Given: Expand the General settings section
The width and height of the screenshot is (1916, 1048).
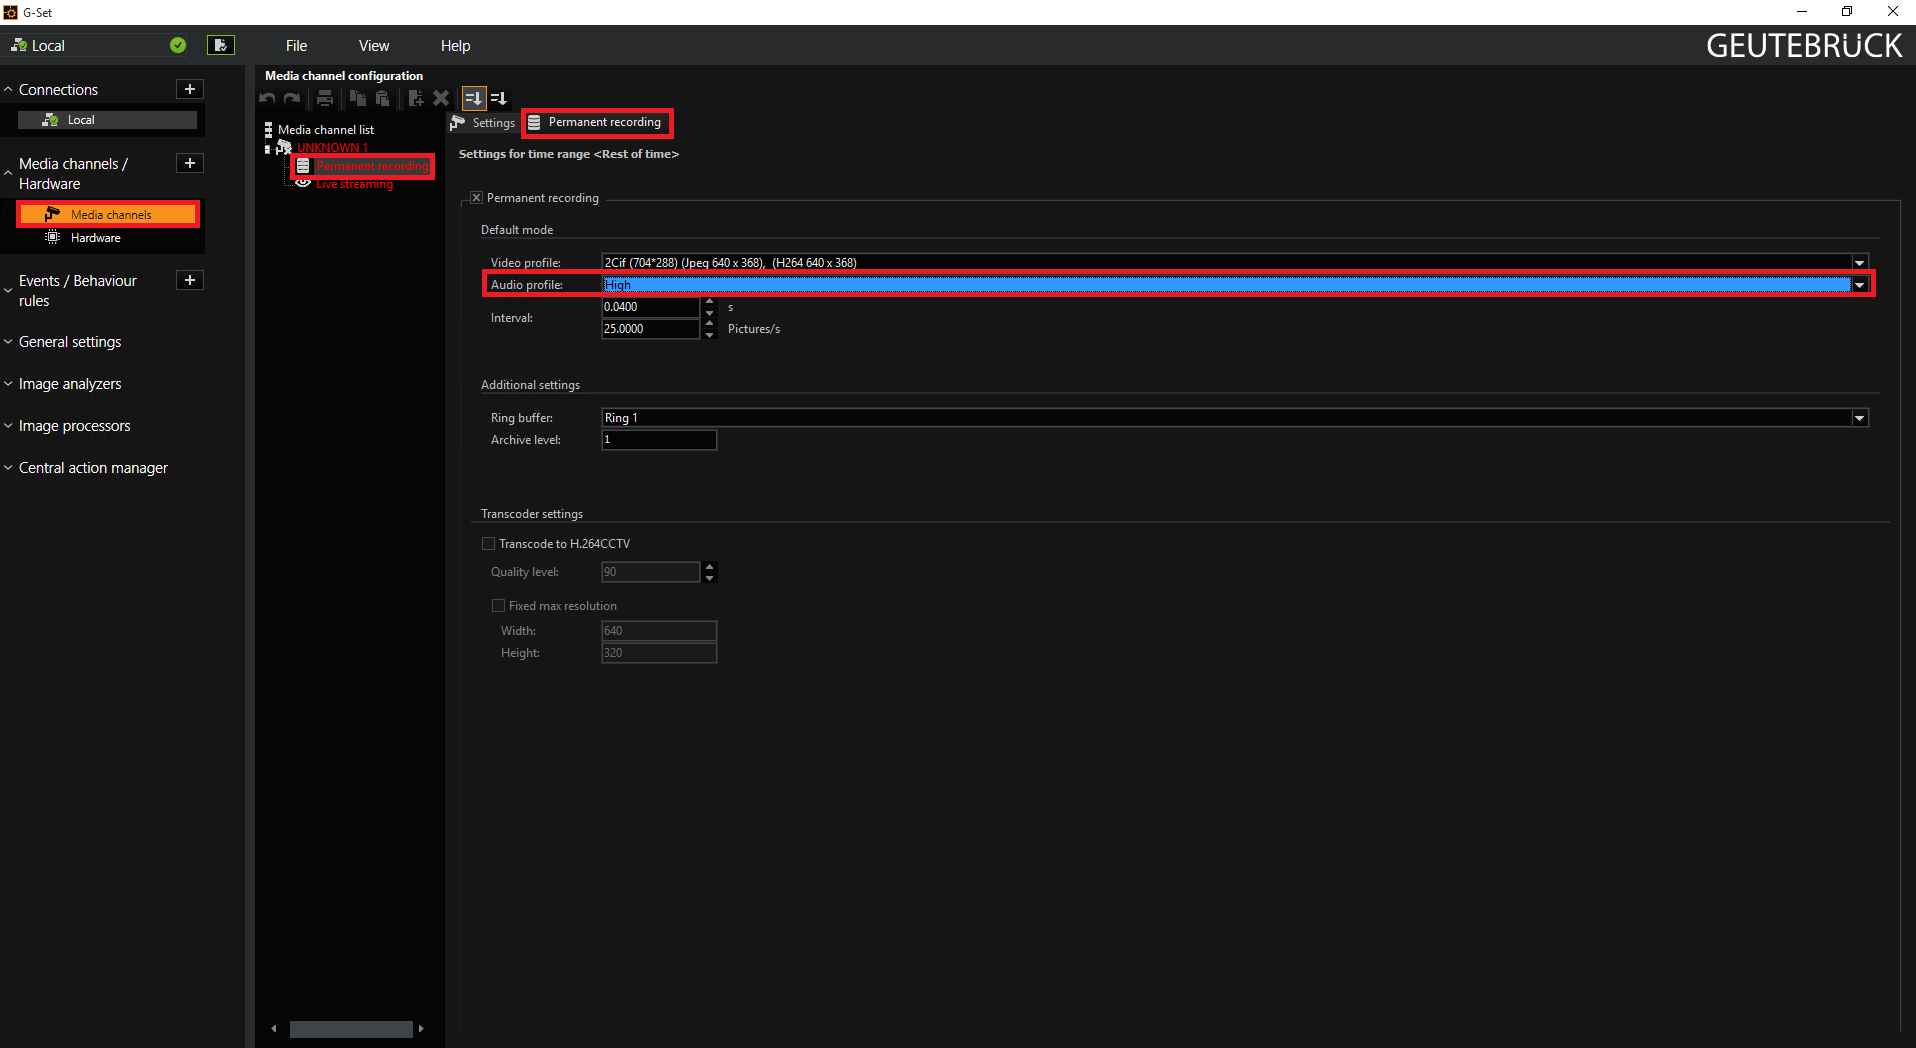Looking at the screenshot, I should pos(70,342).
